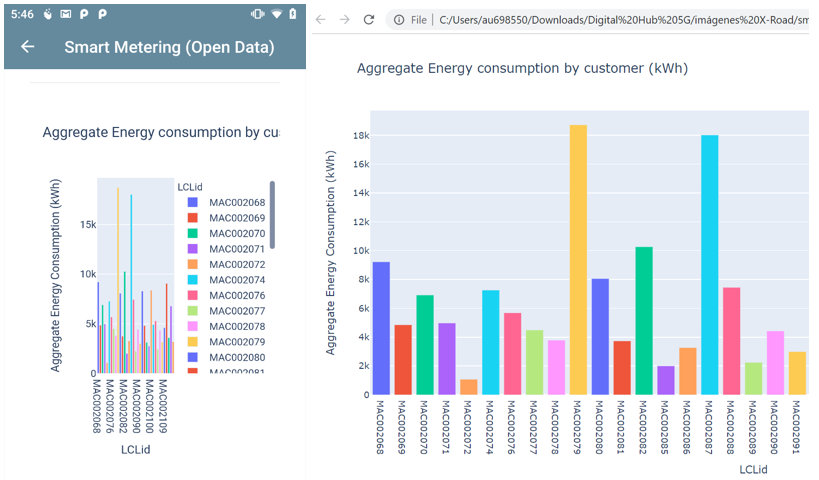The width and height of the screenshot is (819, 480).
Task: Click the MAC002070 legend color swatch
Action: click(x=193, y=233)
